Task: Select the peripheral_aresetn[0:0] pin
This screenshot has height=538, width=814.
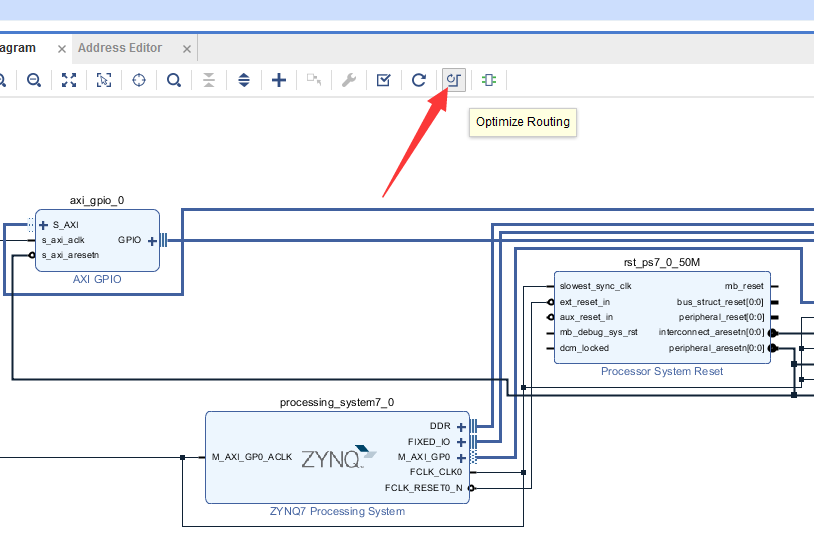Action: tap(716, 348)
